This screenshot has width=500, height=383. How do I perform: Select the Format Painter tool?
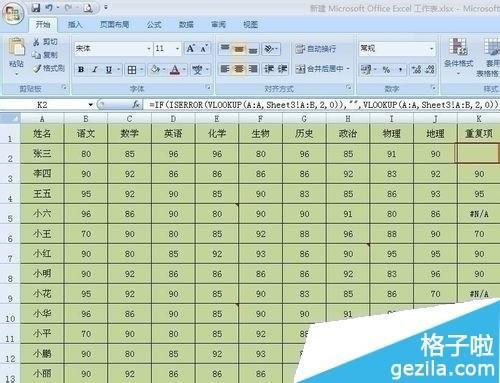[x=49, y=68]
